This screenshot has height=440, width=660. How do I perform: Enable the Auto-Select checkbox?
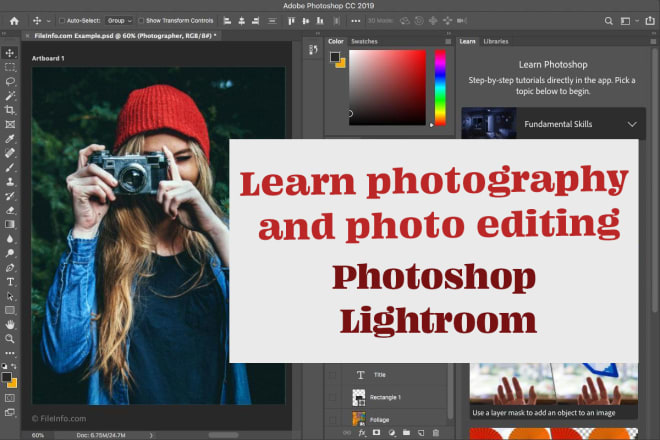(62, 21)
